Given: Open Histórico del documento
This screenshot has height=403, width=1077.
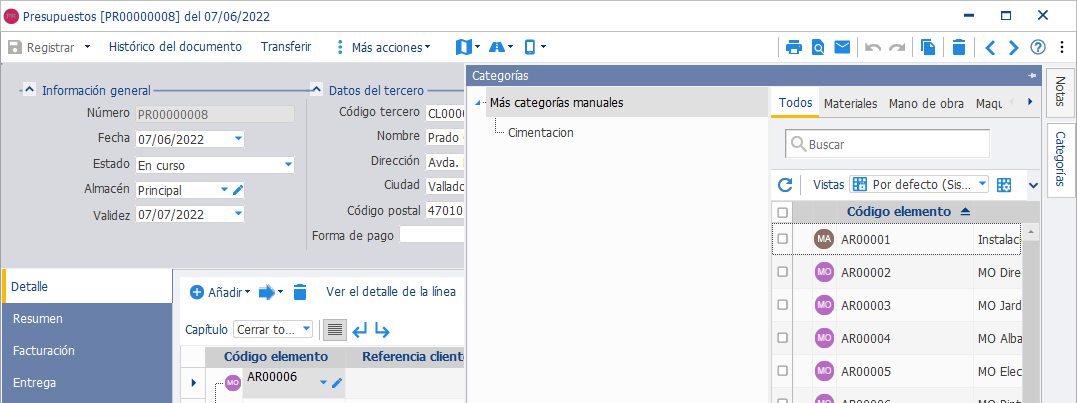Looking at the screenshot, I should coord(175,47).
